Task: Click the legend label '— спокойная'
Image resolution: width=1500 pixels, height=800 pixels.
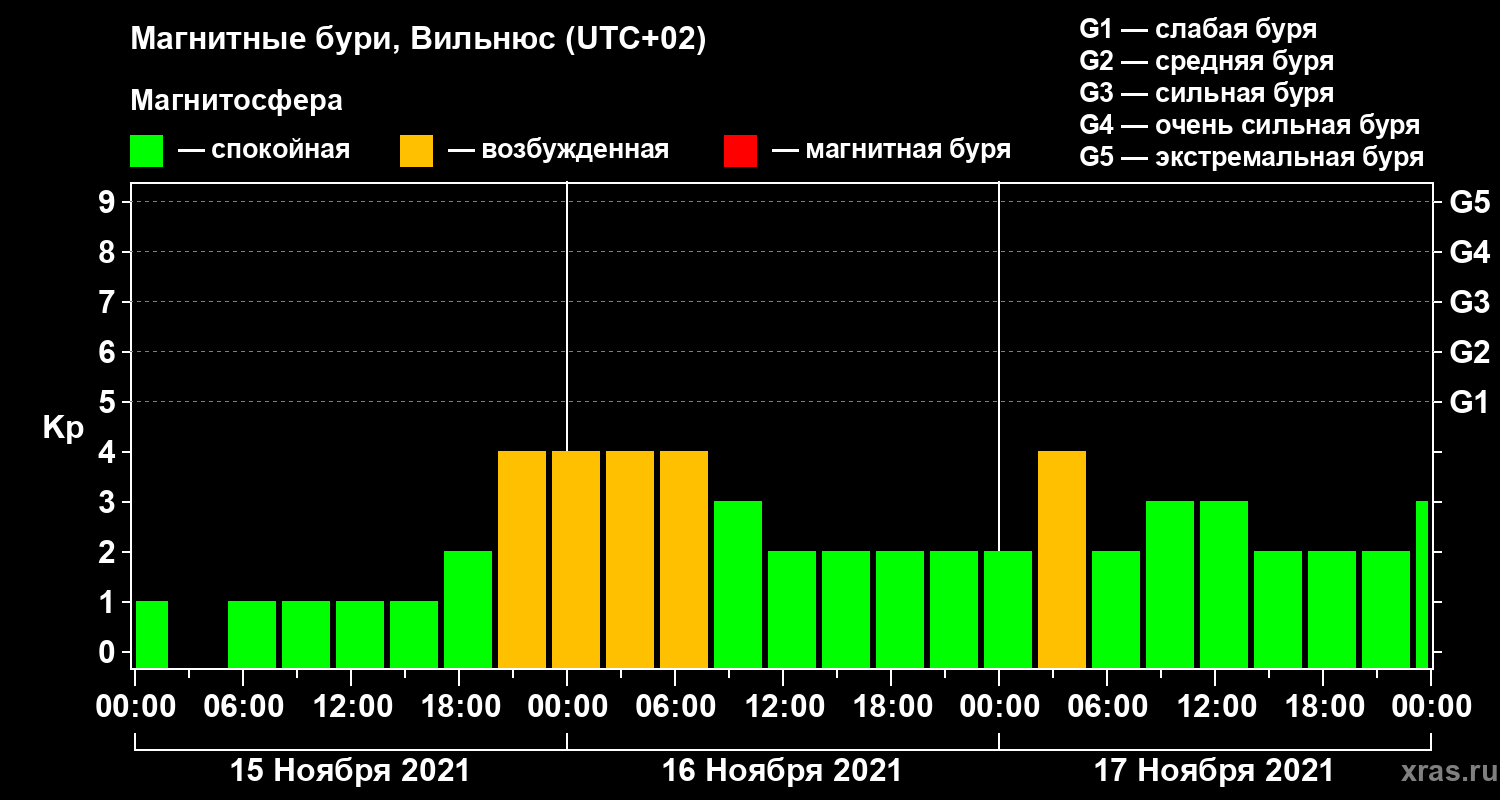Action: point(263,150)
